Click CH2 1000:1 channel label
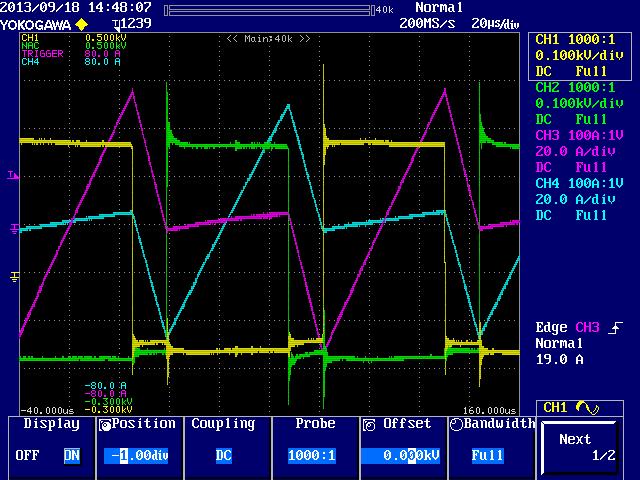640x480 pixels. [x=575, y=87]
